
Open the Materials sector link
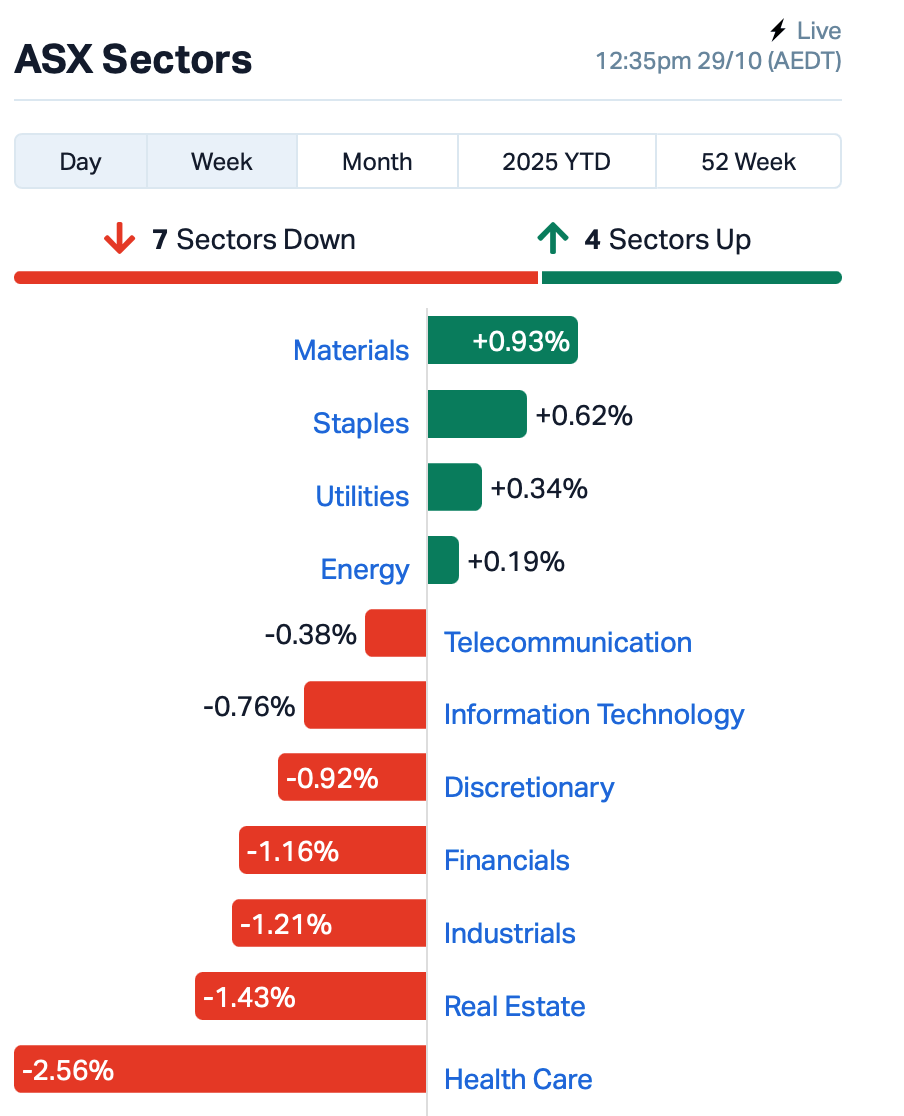(351, 351)
